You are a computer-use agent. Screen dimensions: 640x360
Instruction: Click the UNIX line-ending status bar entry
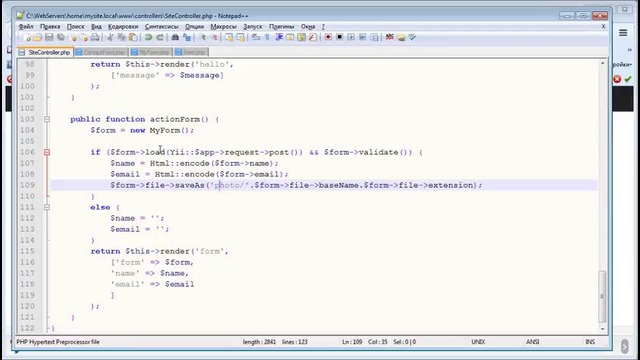[478, 342]
